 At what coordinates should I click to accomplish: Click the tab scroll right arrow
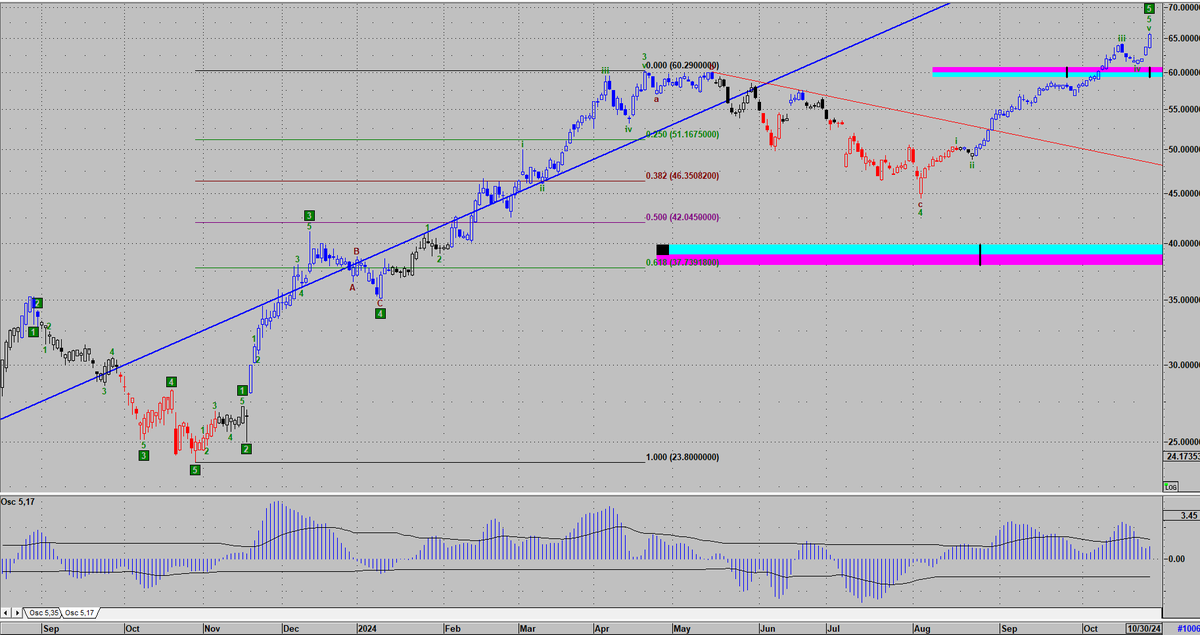[17, 612]
